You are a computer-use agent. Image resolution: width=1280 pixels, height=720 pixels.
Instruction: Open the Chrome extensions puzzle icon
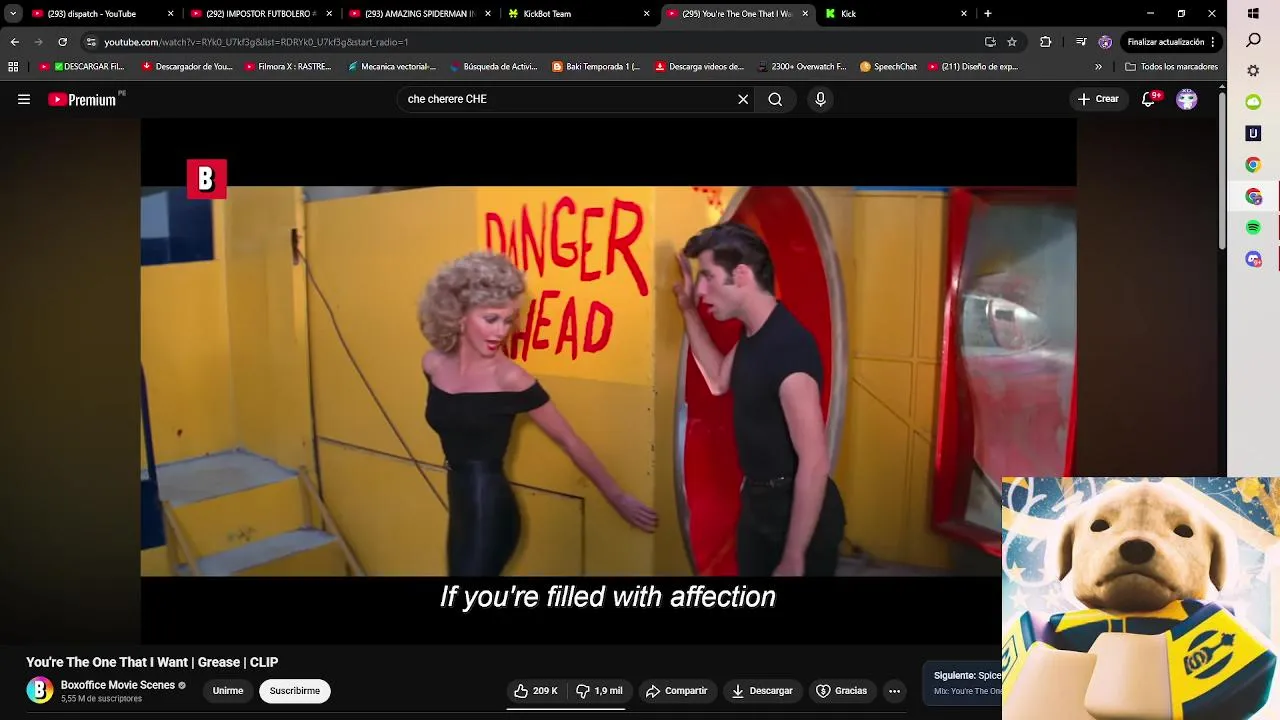click(x=1046, y=42)
